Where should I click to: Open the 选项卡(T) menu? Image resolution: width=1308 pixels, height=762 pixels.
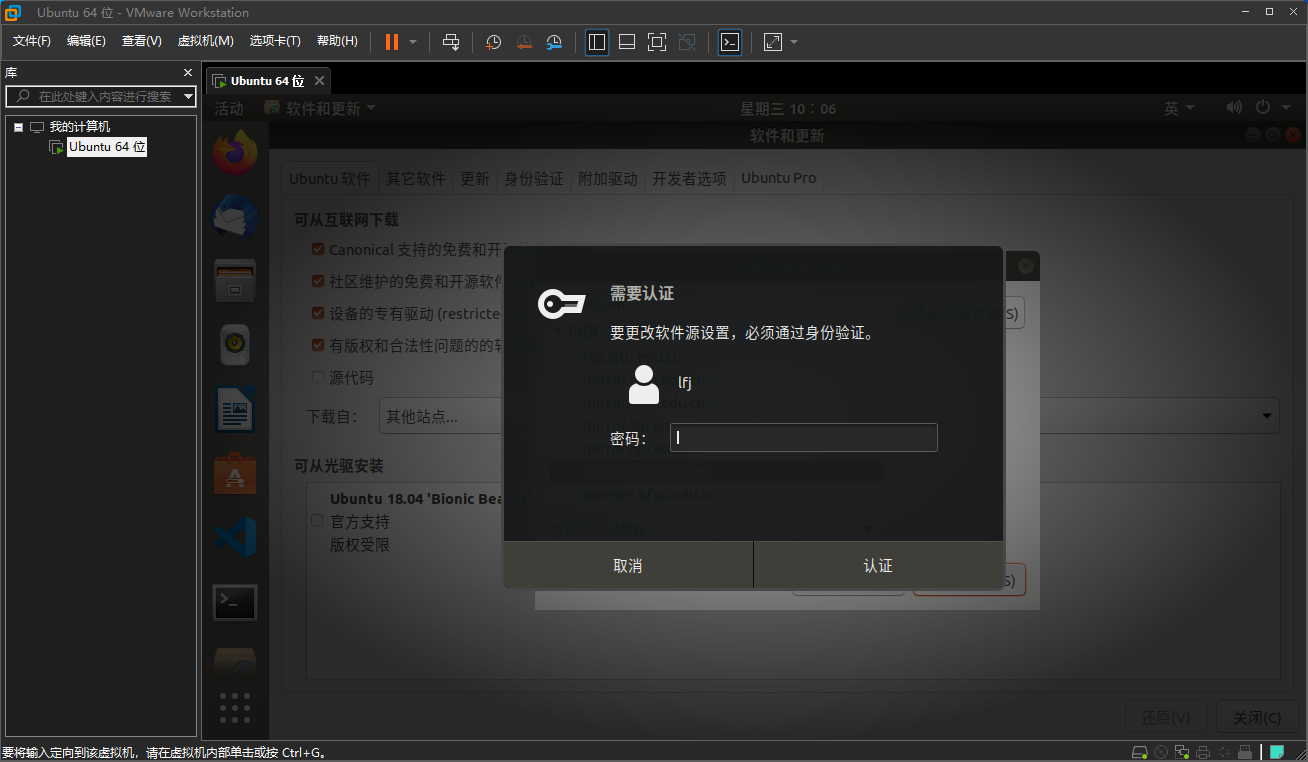pyautogui.click(x=275, y=41)
